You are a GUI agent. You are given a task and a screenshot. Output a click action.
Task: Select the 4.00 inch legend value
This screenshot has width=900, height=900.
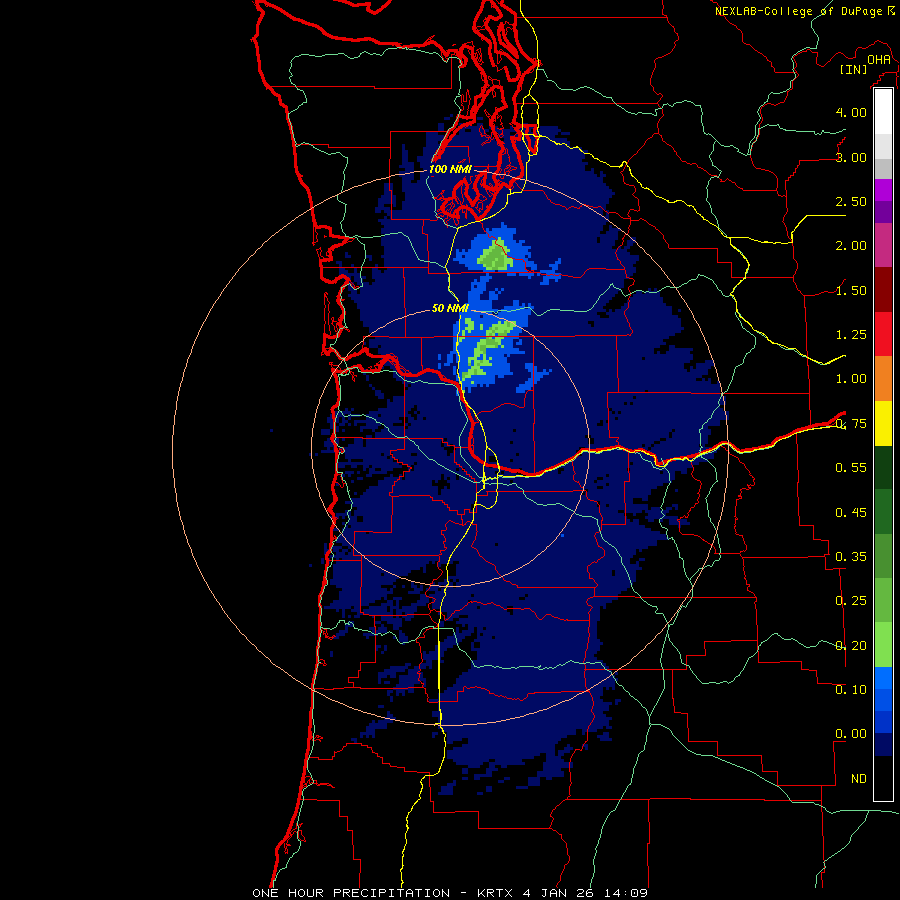[x=851, y=112]
